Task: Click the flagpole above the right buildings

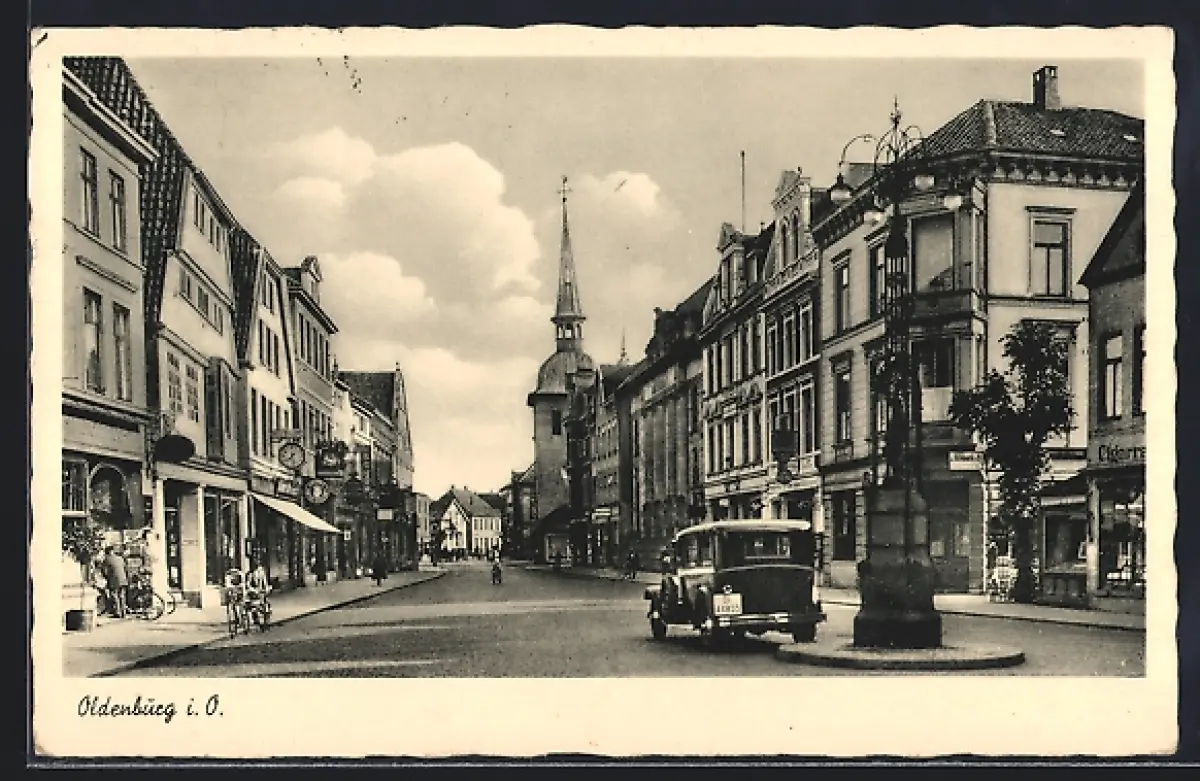Action: pos(742,190)
